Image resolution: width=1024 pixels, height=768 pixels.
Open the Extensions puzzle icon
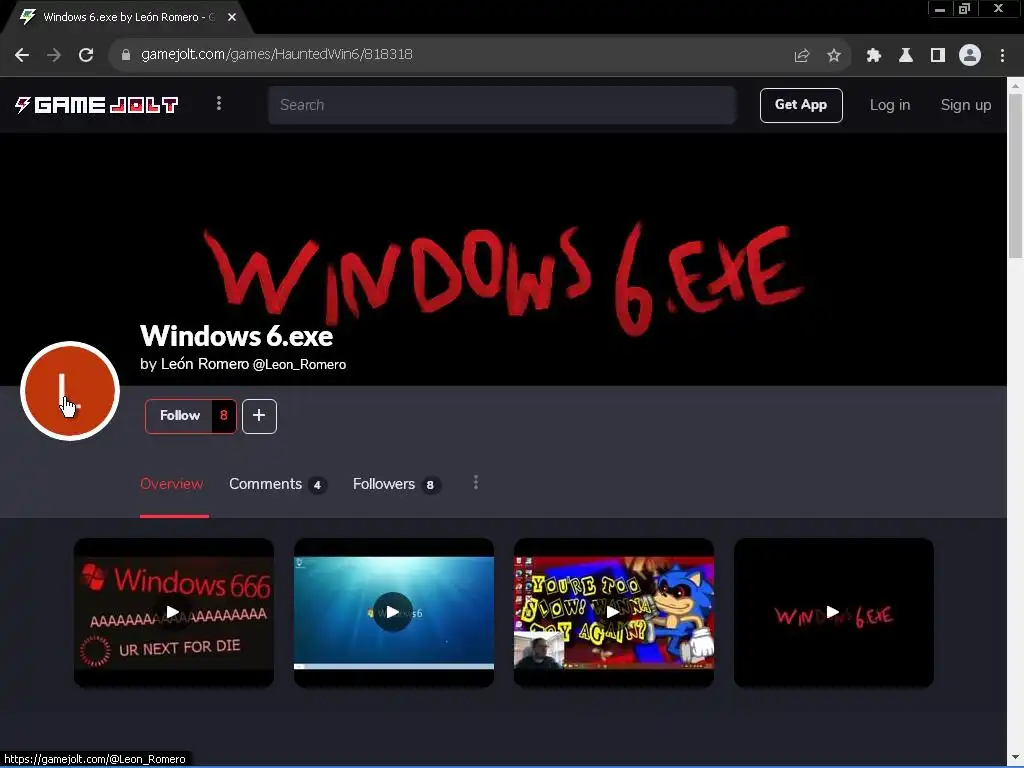tap(873, 55)
